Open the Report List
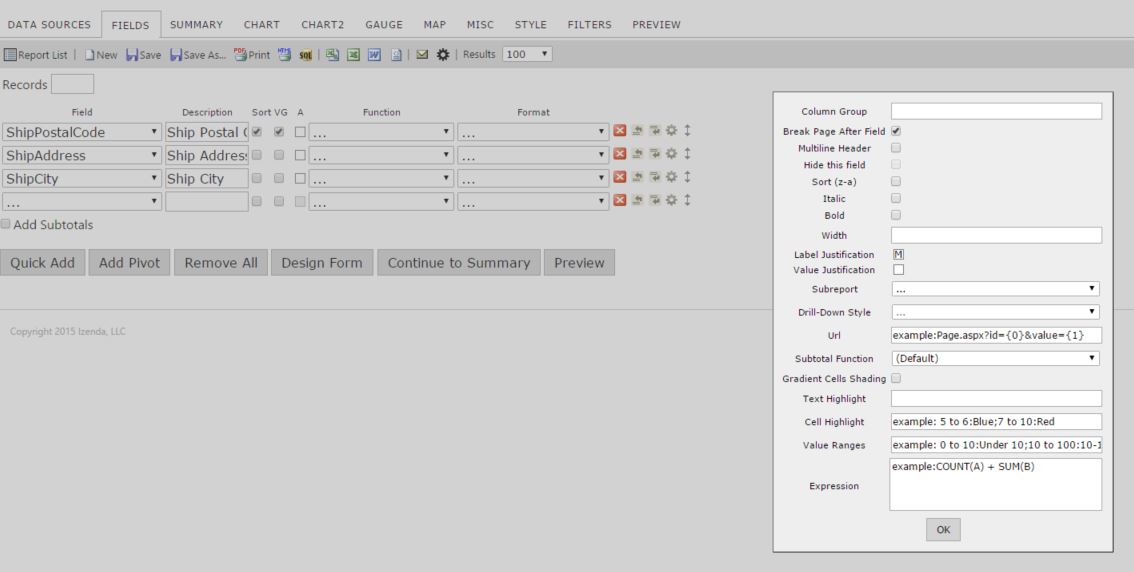This screenshot has height=572, width=1134. click(35, 55)
